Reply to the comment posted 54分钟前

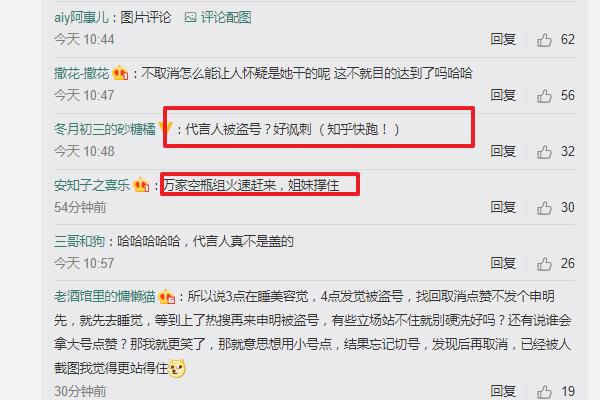(x=503, y=207)
